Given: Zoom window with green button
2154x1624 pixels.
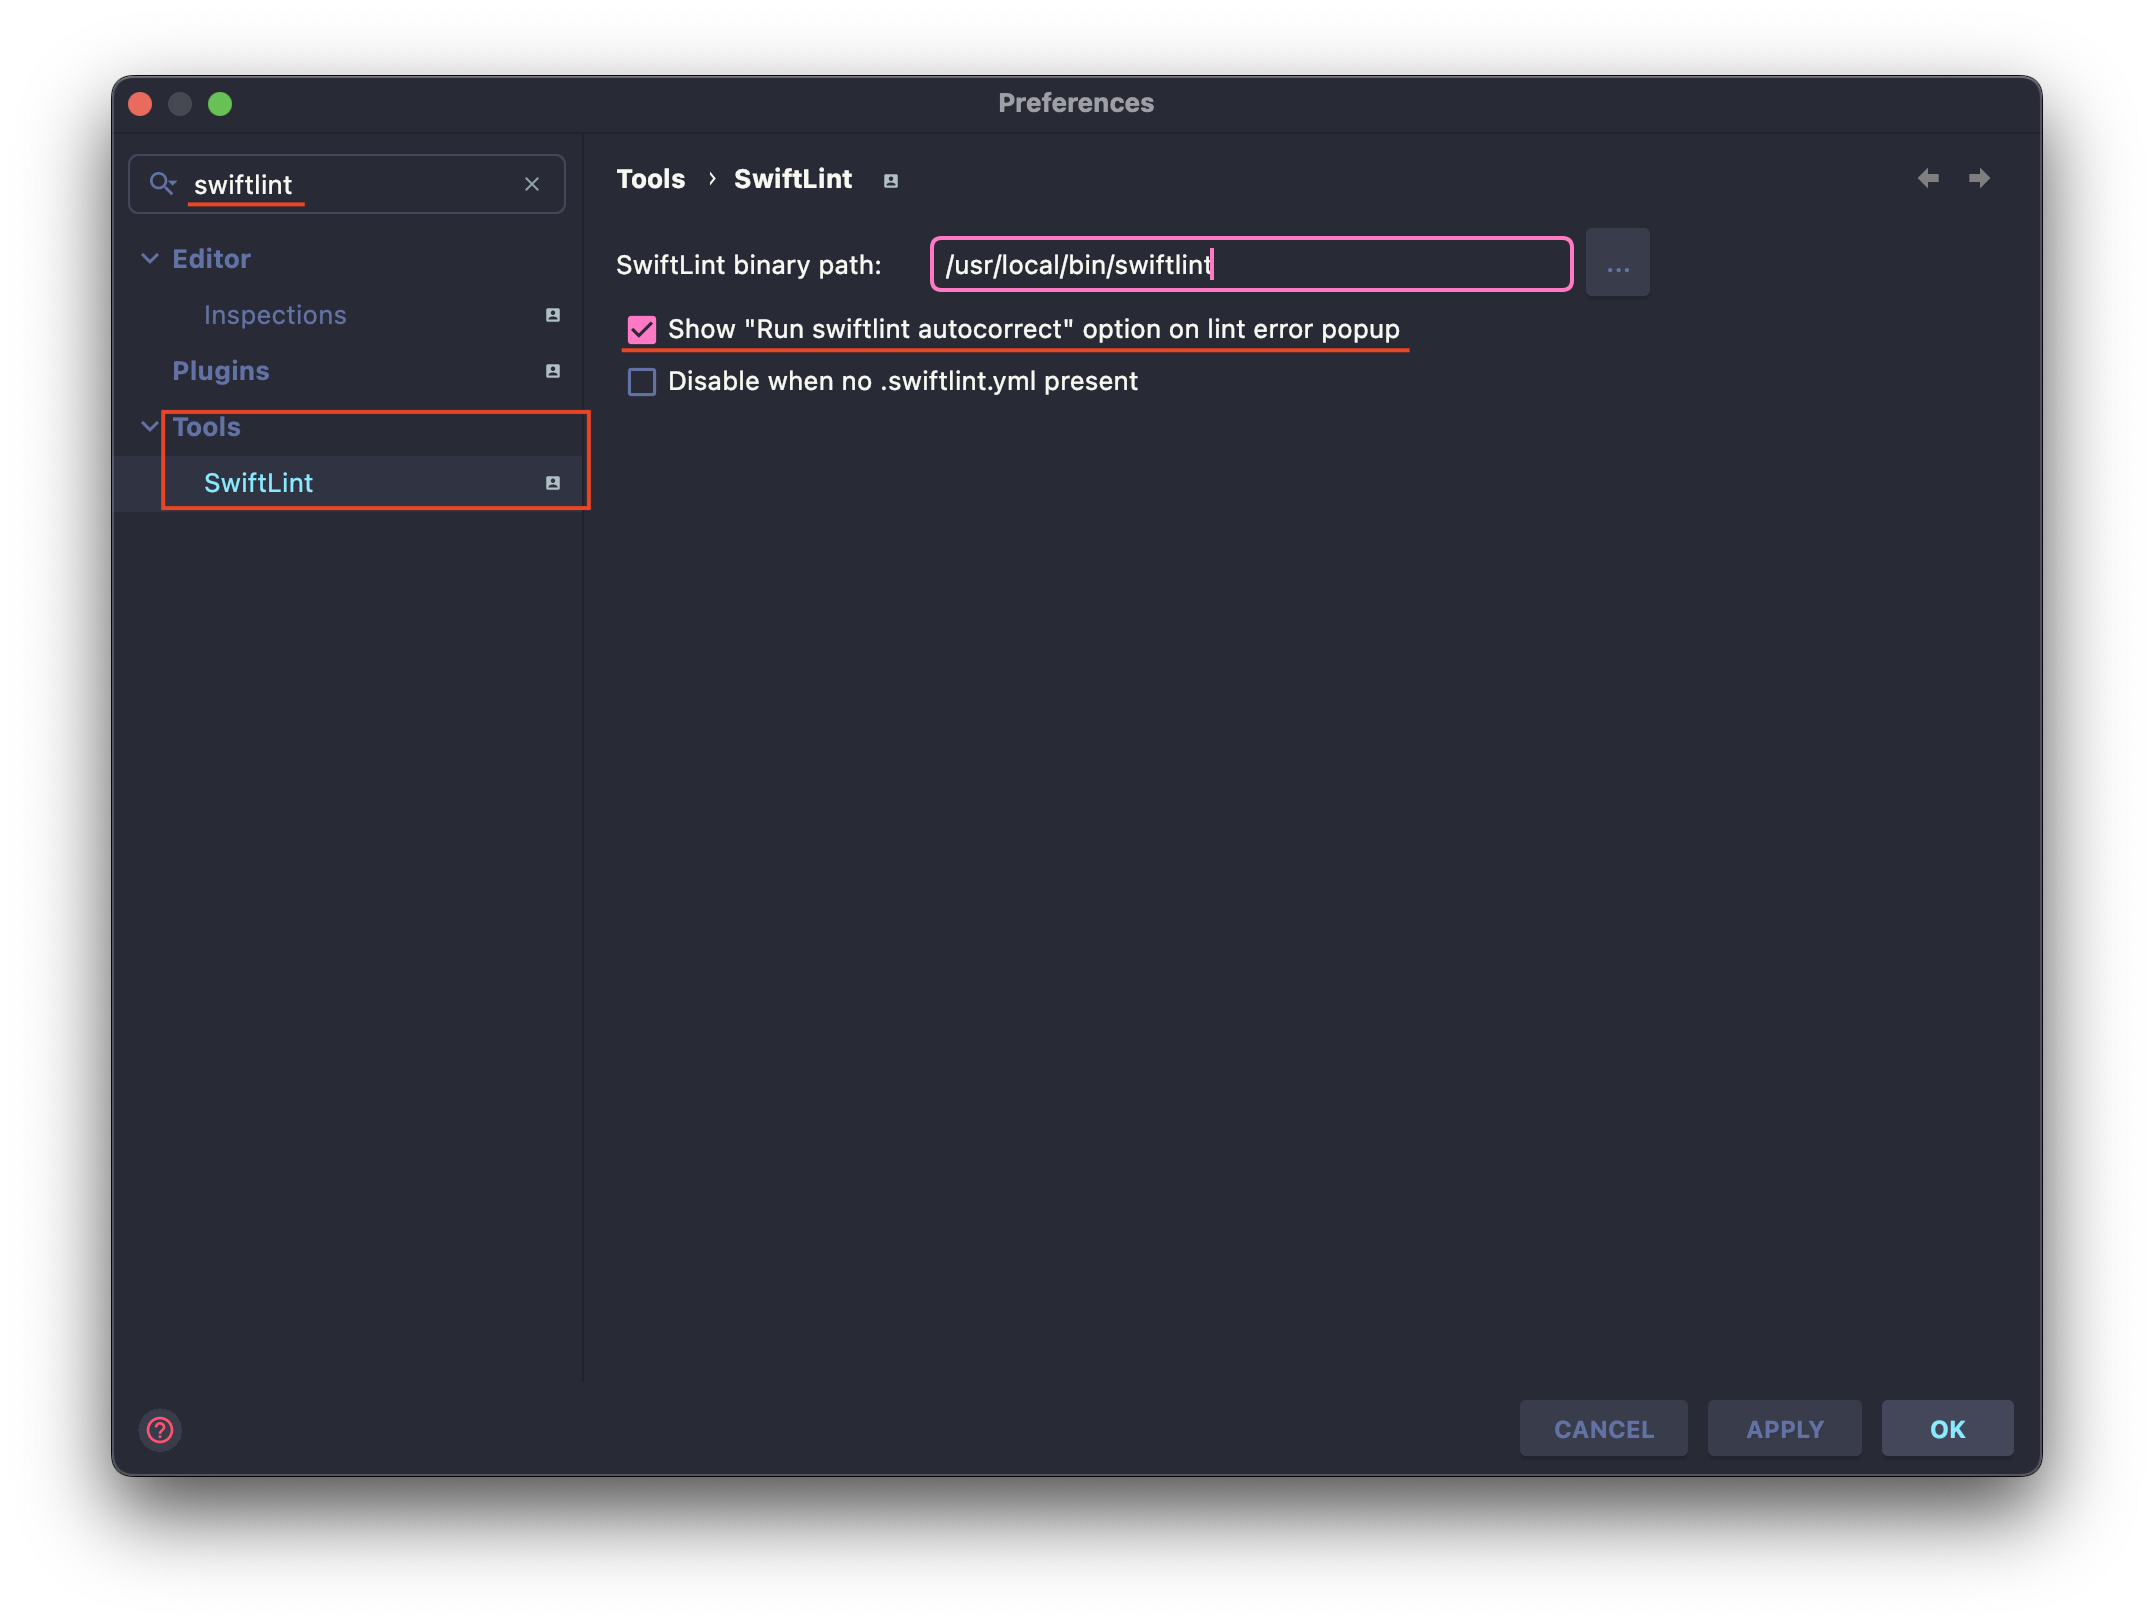Looking at the screenshot, I should [220, 104].
